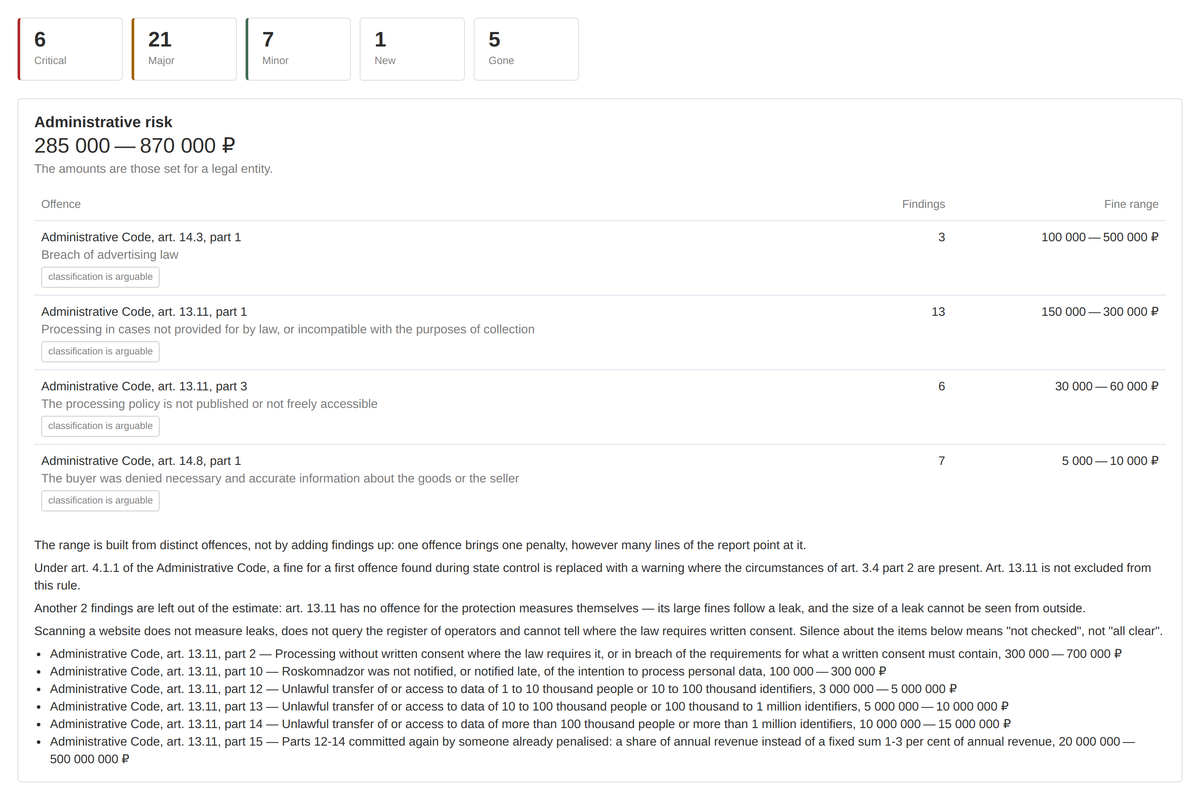Viewport: 1200px width, 800px height.
Task: Click the findings count 13
Action: click(x=938, y=312)
